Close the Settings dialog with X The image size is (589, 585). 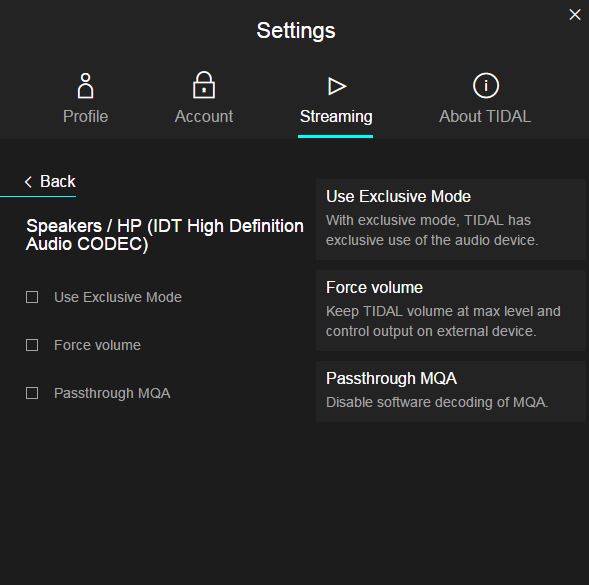pos(575,15)
